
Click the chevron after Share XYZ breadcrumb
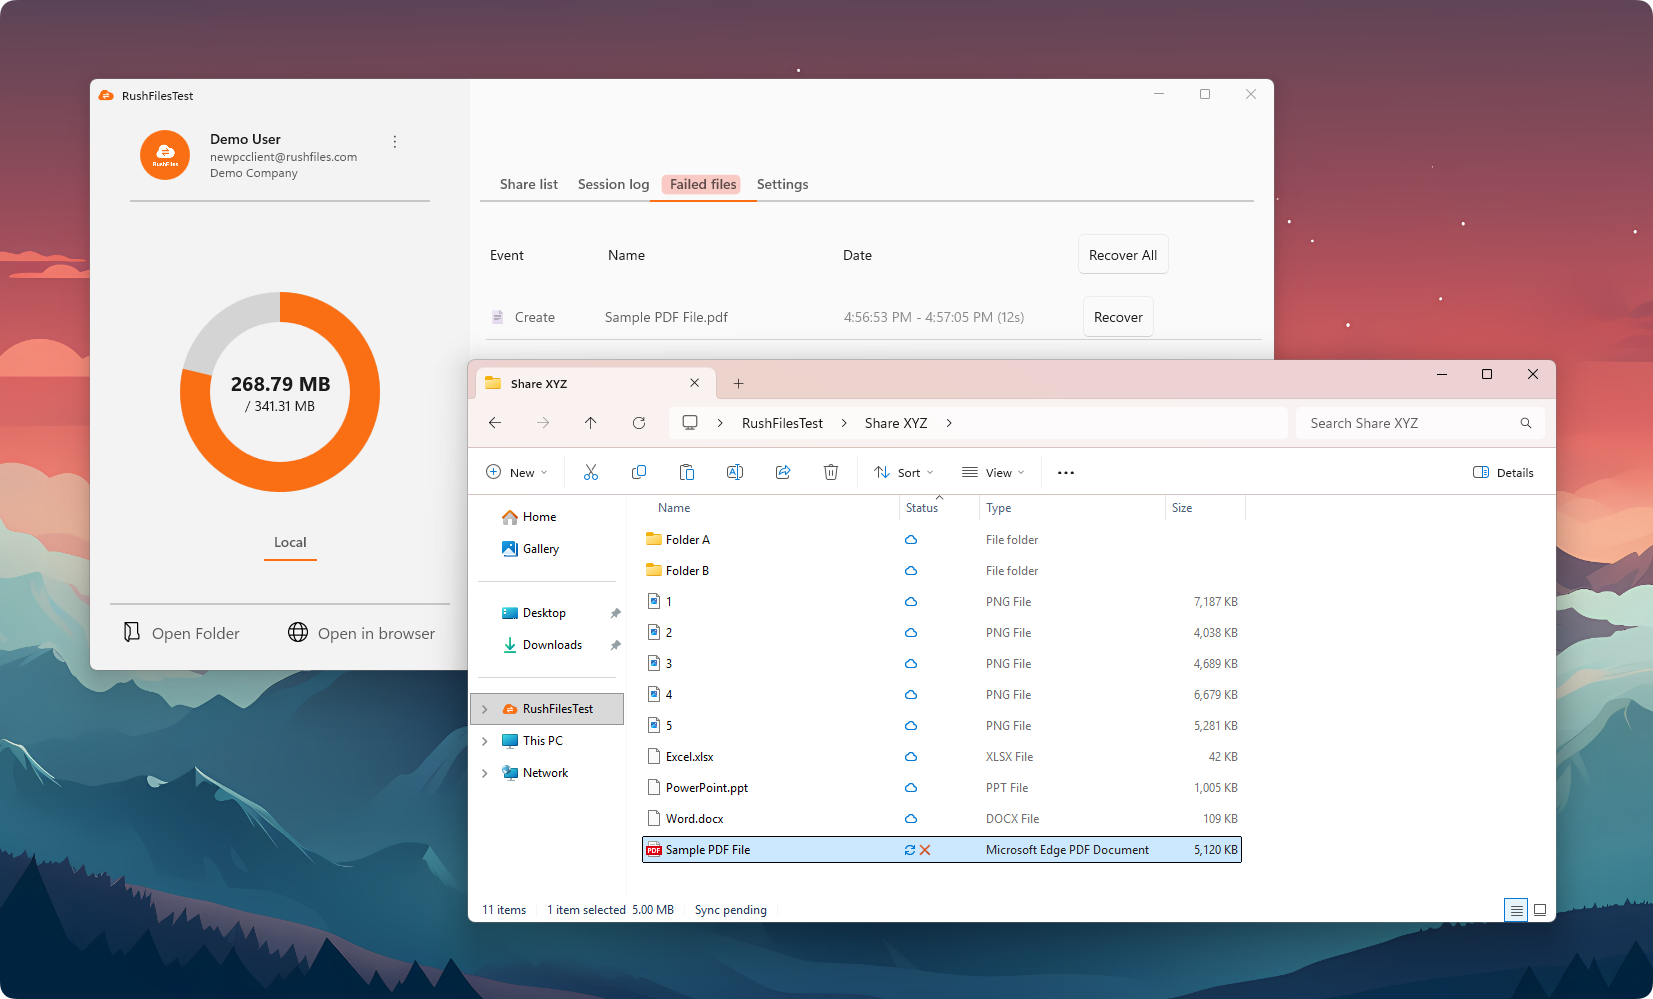(x=949, y=423)
